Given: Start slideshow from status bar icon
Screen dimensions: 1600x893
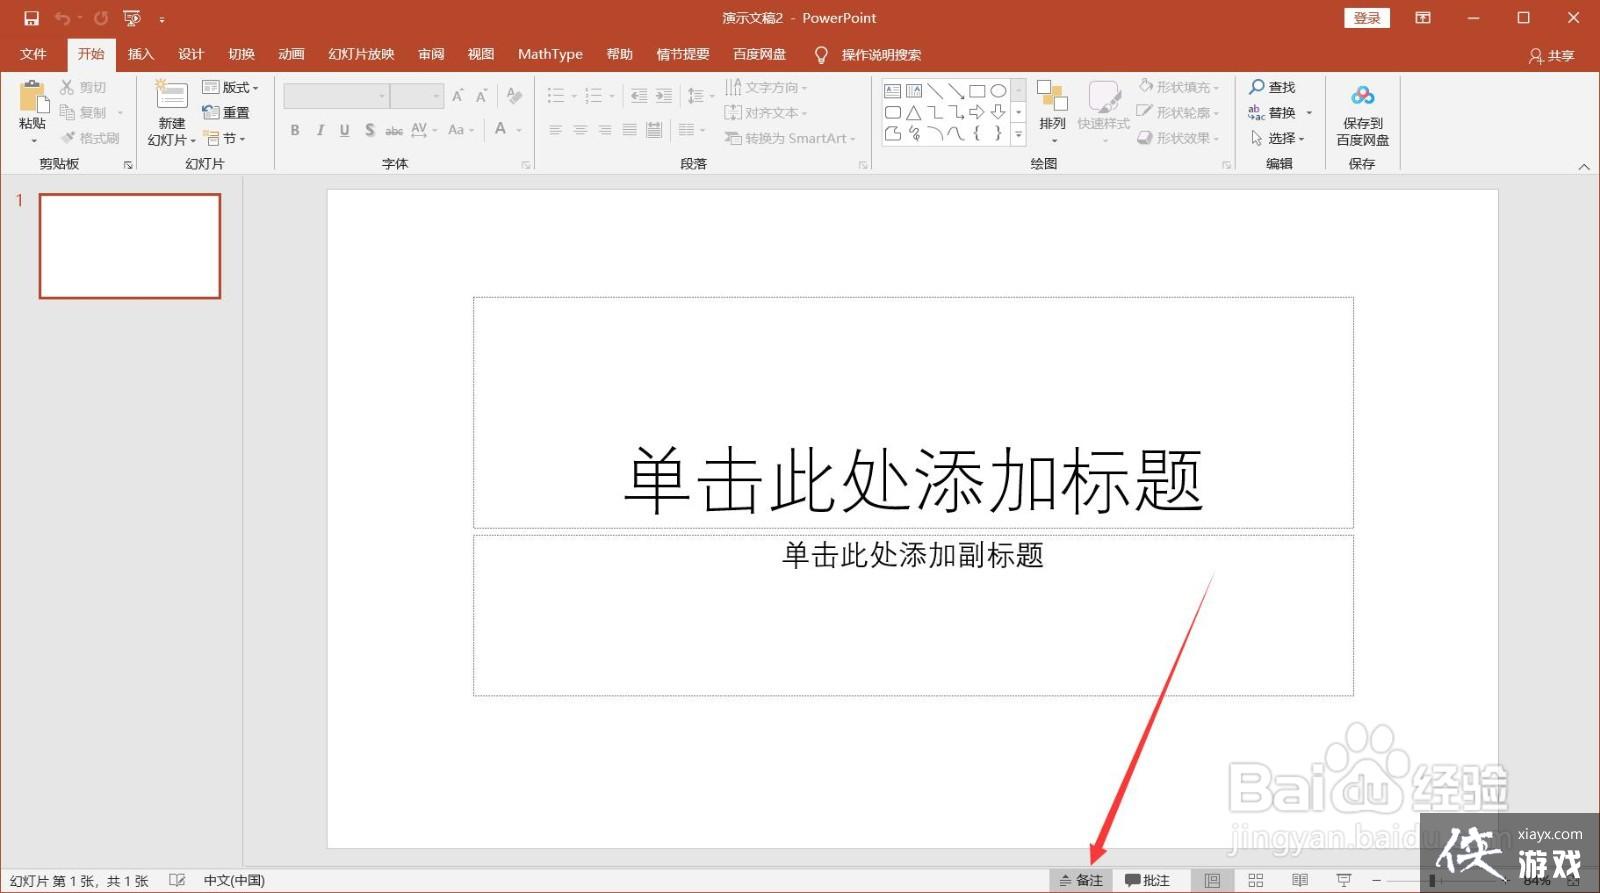Looking at the screenshot, I should (1344, 880).
